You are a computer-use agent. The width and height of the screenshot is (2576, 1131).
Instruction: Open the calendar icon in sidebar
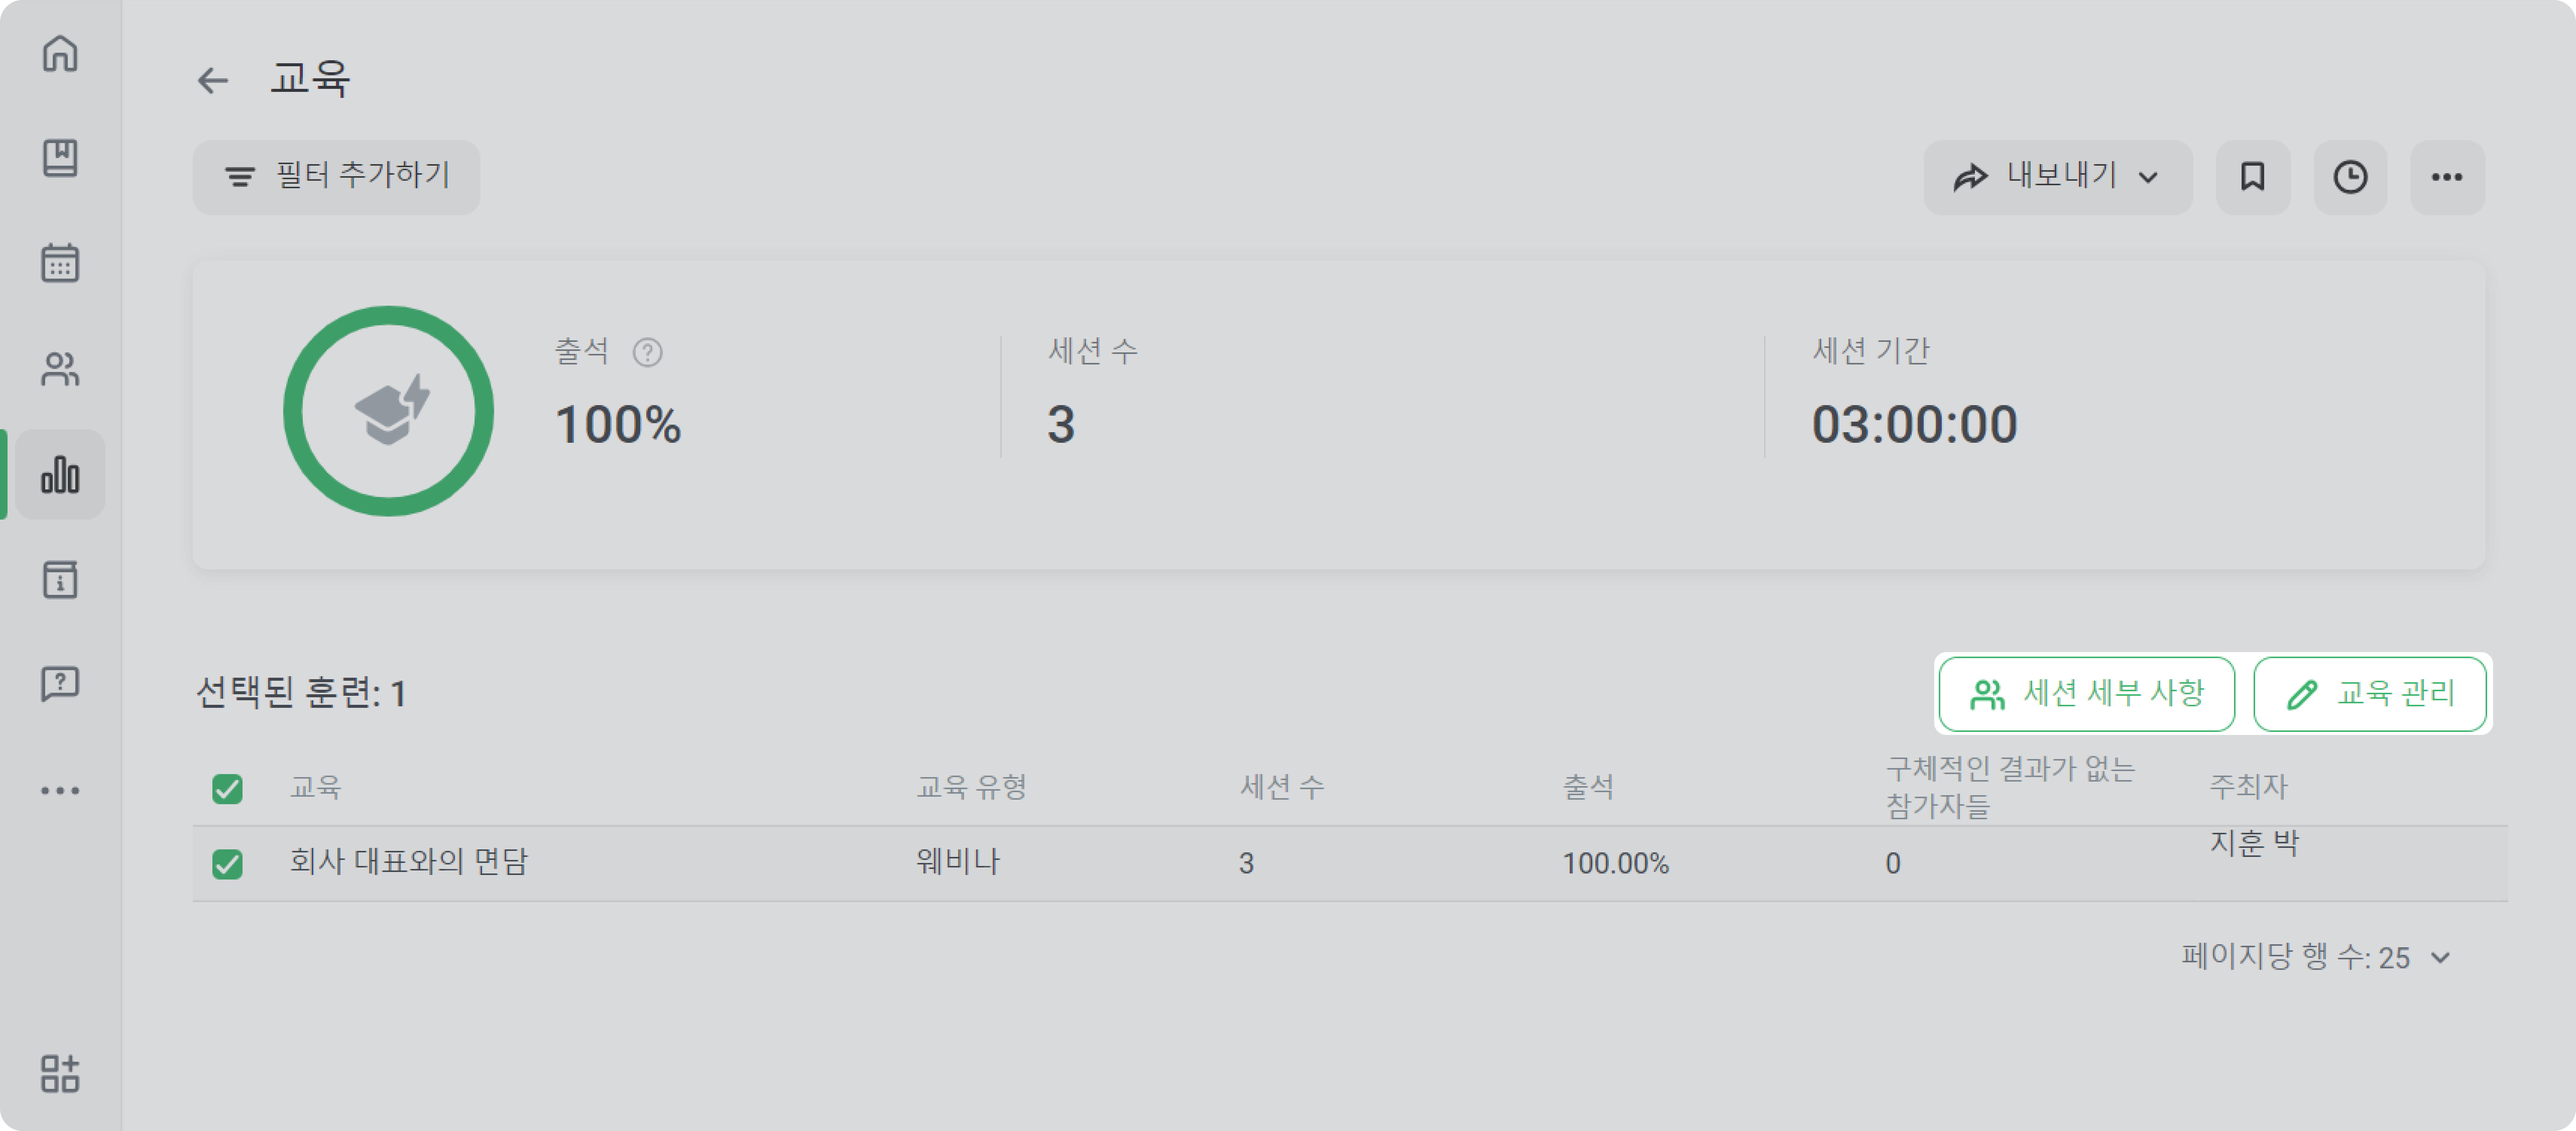[60, 263]
